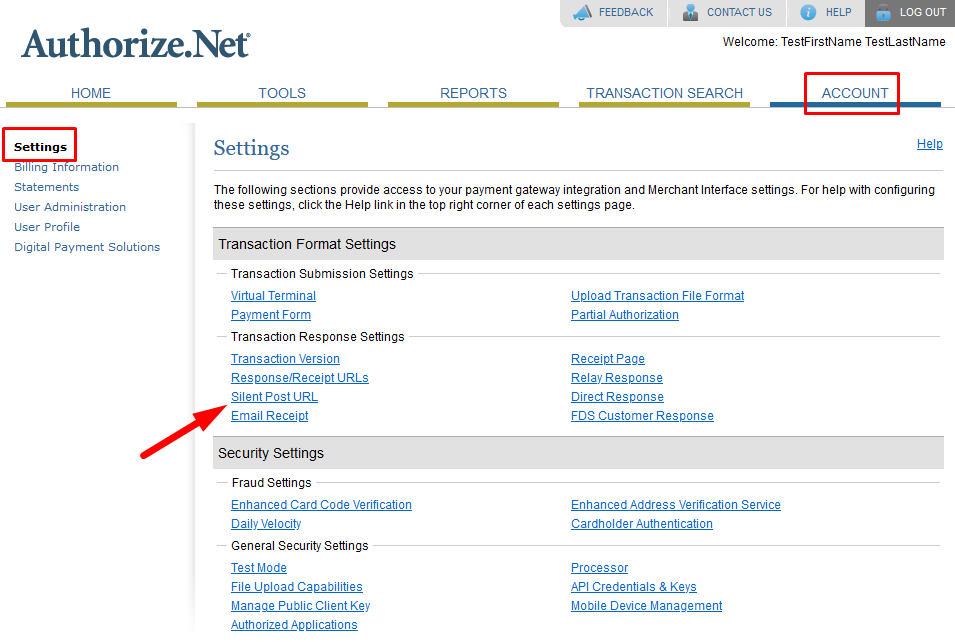Viewport: 955px width, 642px height.
Task: Open the Relay Response settings link
Action: pos(616,378)
